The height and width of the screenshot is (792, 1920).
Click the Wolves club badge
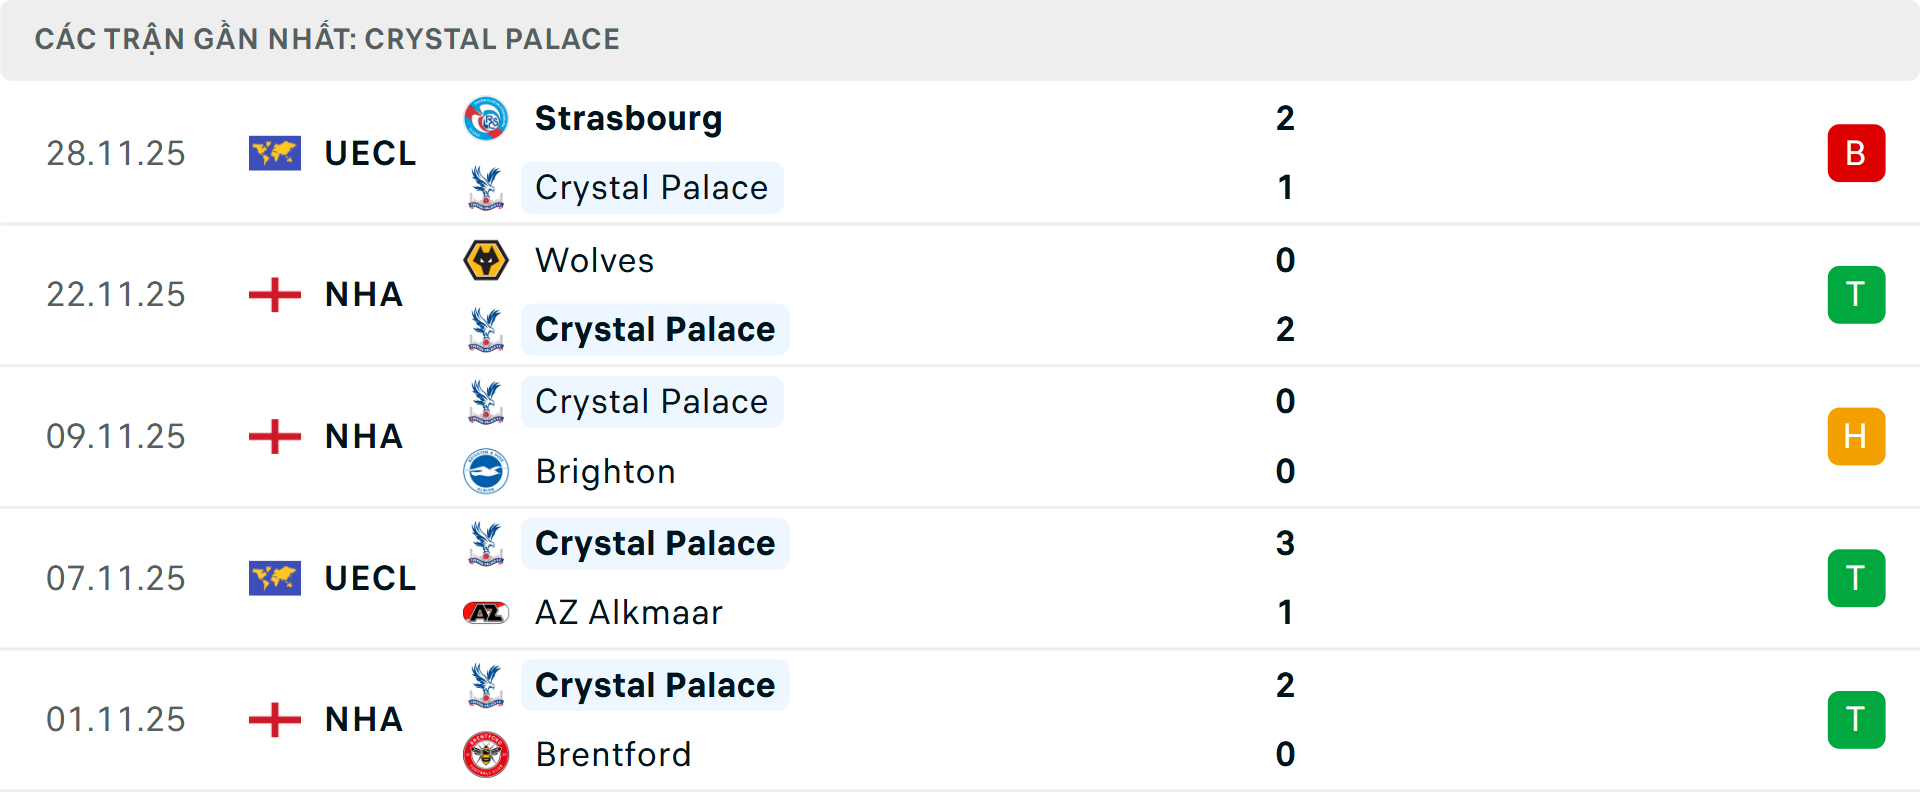(x=486, y=259)
